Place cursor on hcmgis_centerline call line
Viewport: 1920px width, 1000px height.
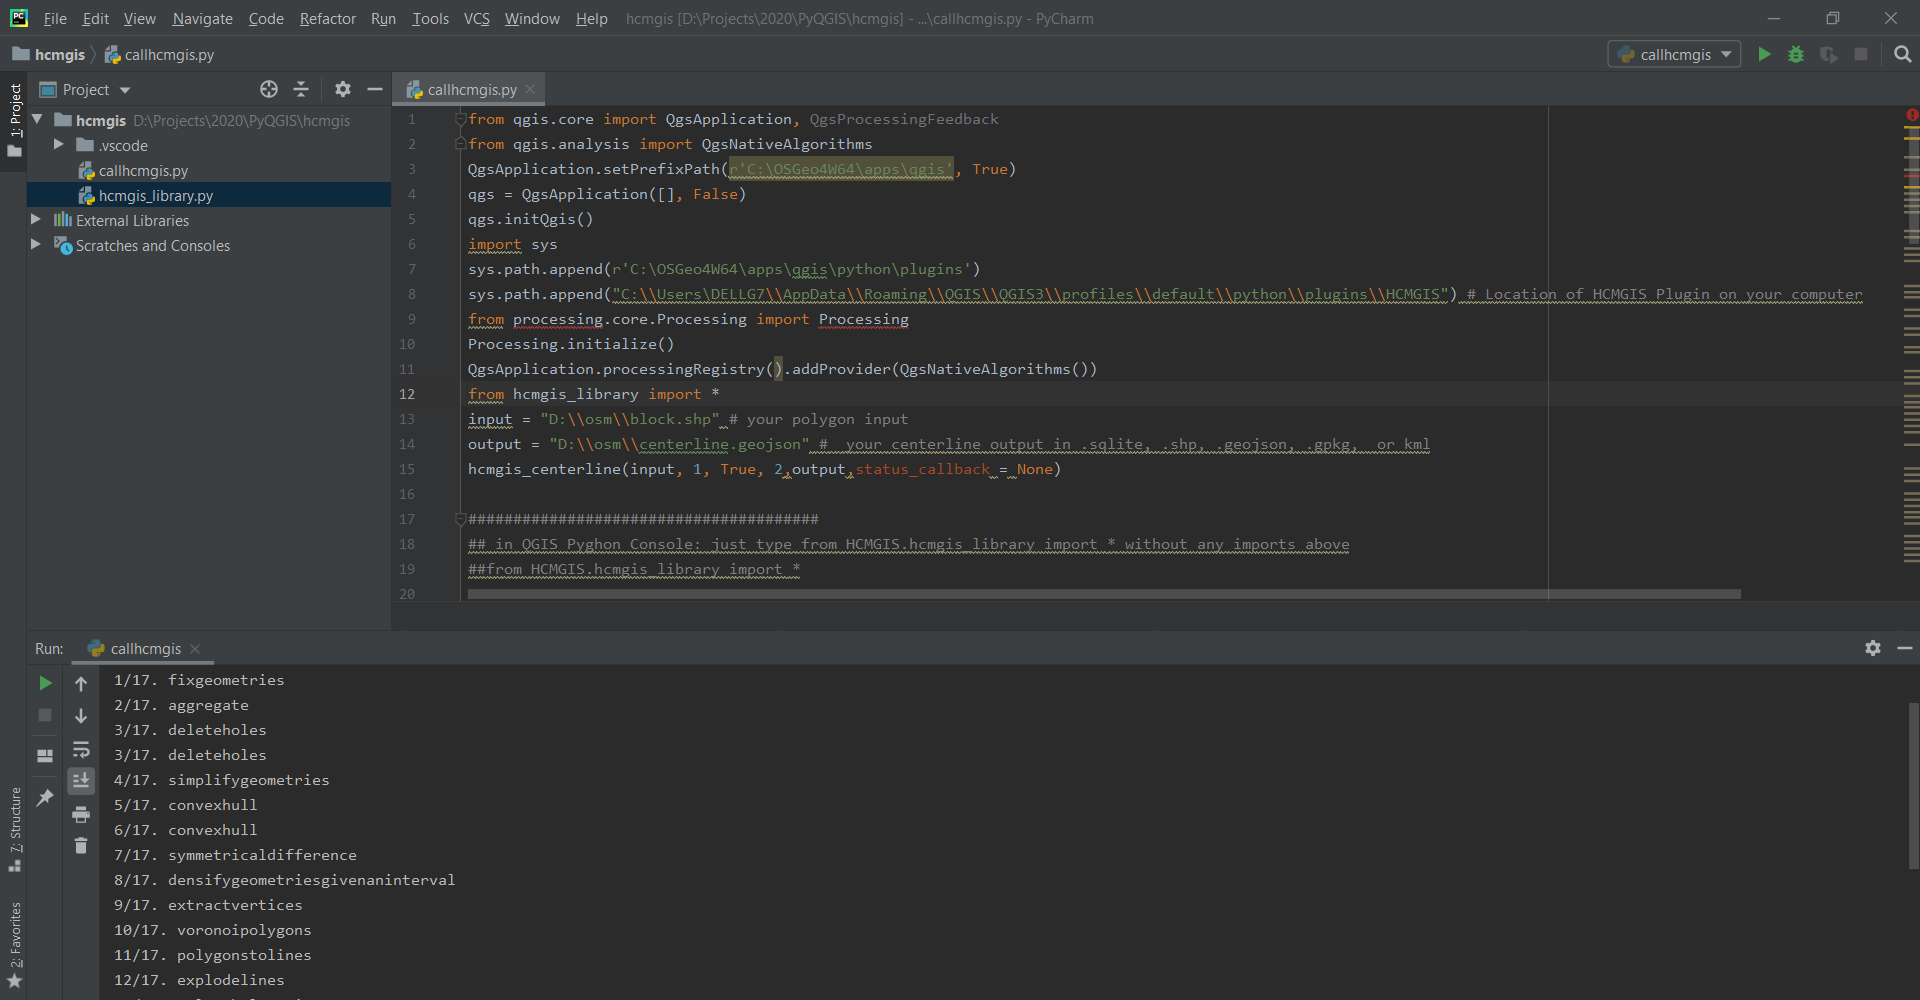(x=764, y=469)
